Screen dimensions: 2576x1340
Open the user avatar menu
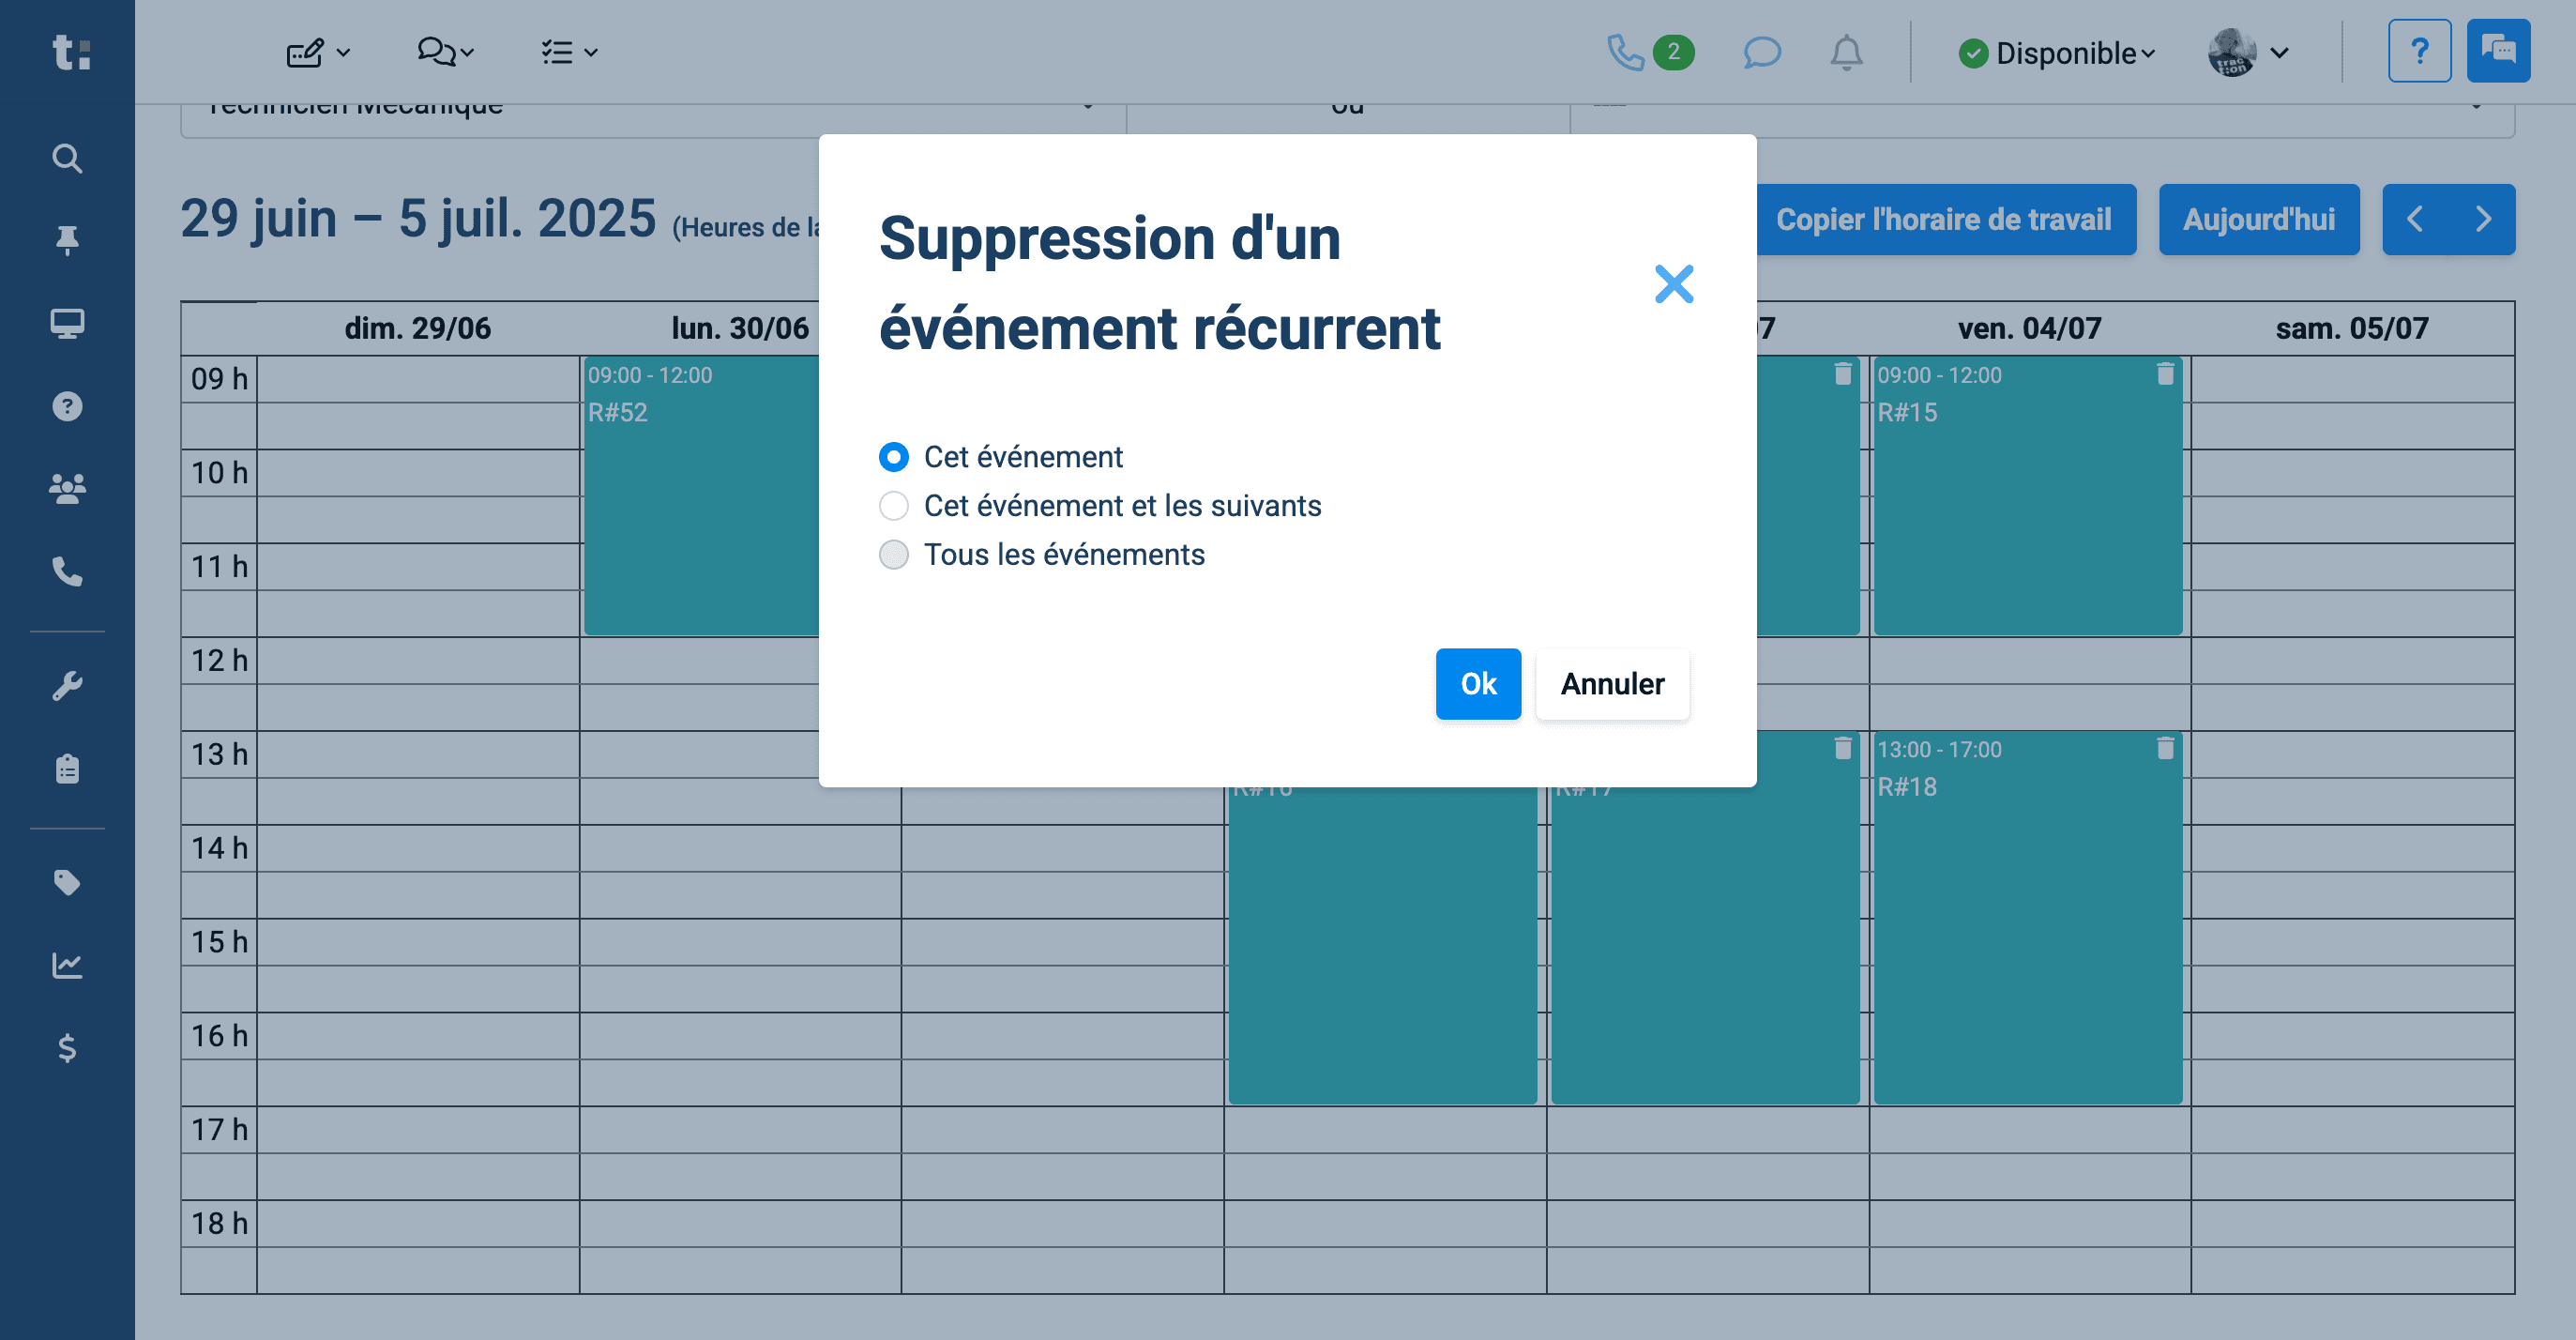point(2248,52)
